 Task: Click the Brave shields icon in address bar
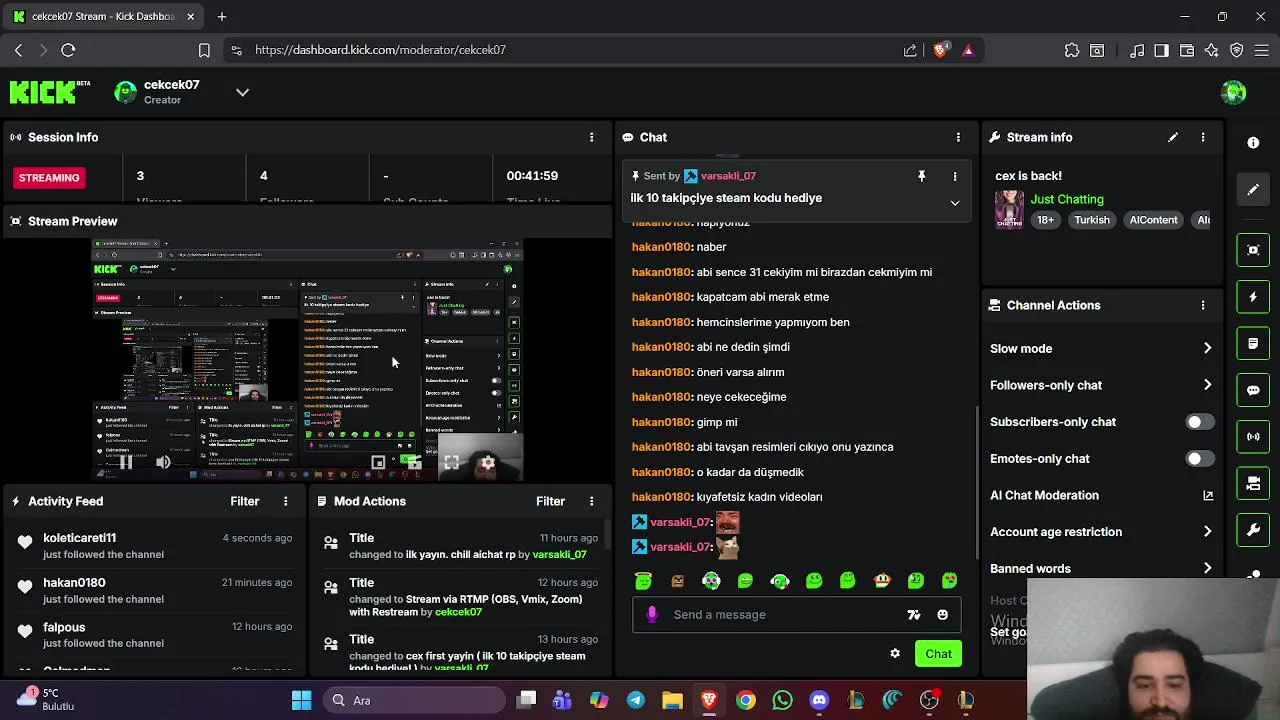click(x=940, y=50)
